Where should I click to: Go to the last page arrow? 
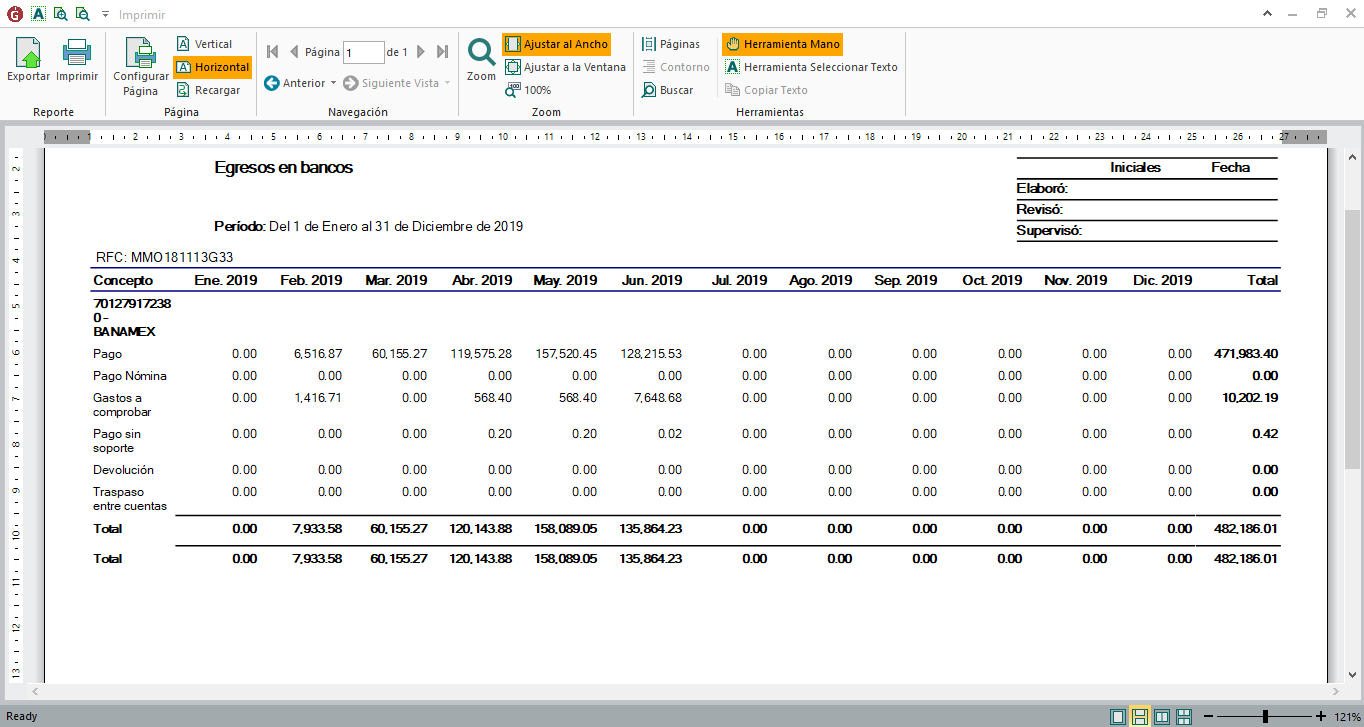442,52
